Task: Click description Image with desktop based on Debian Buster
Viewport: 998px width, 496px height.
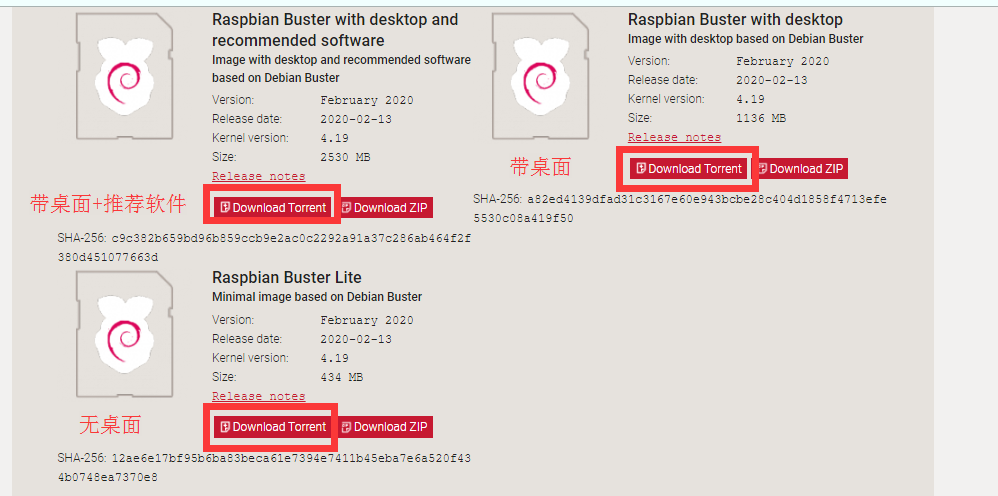Action: click(x=745, y=39)
